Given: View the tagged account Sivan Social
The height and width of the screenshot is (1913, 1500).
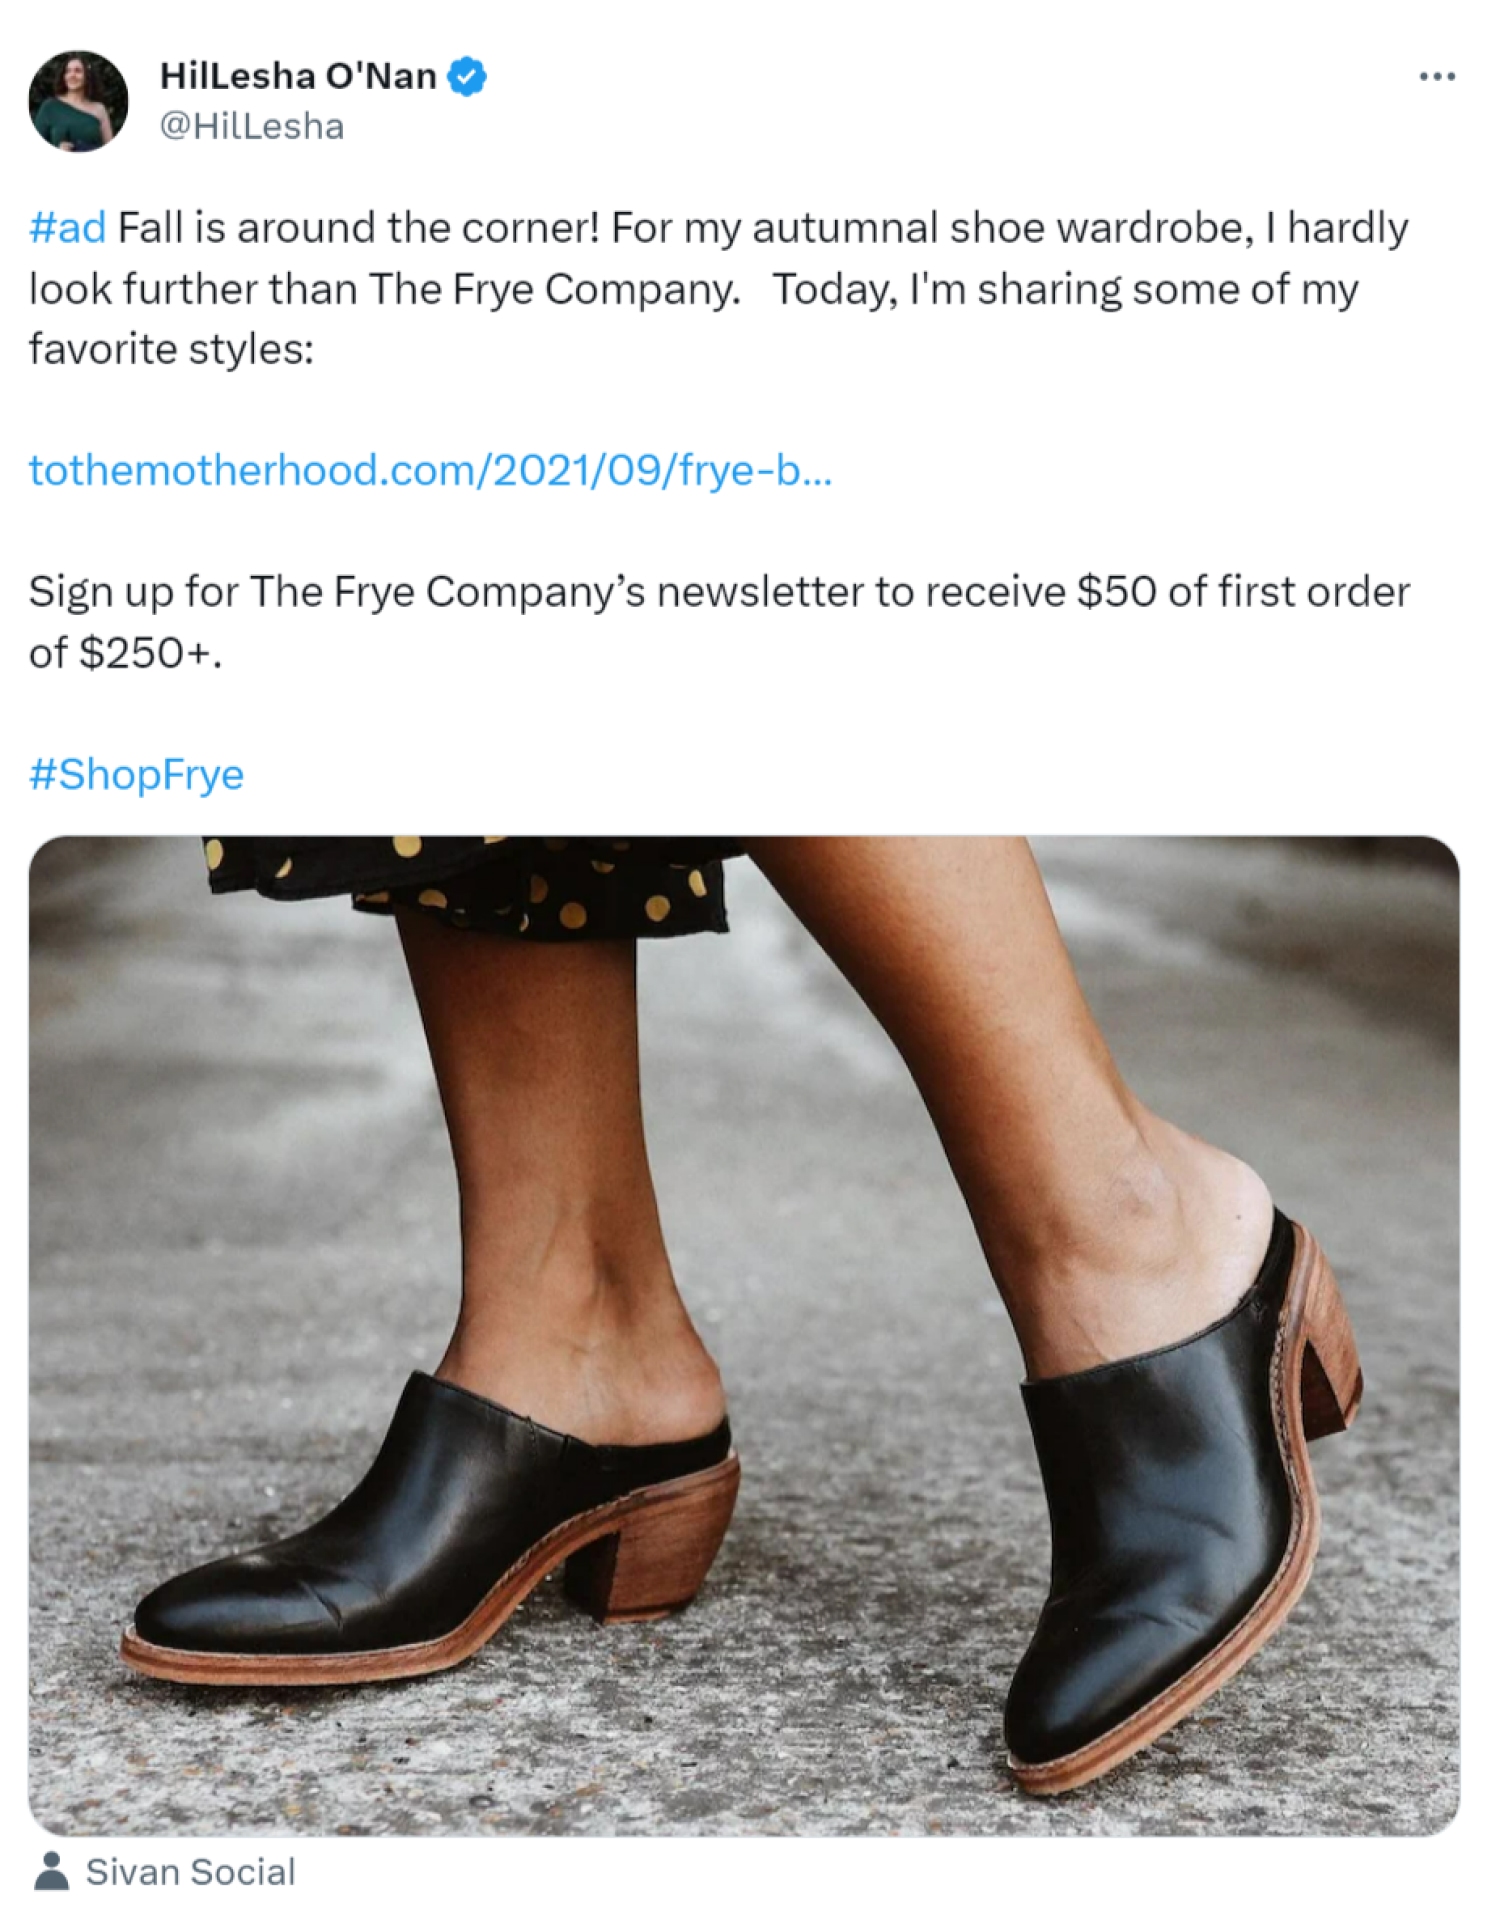Looking at the screenshot, I should tap(190, 1871).
